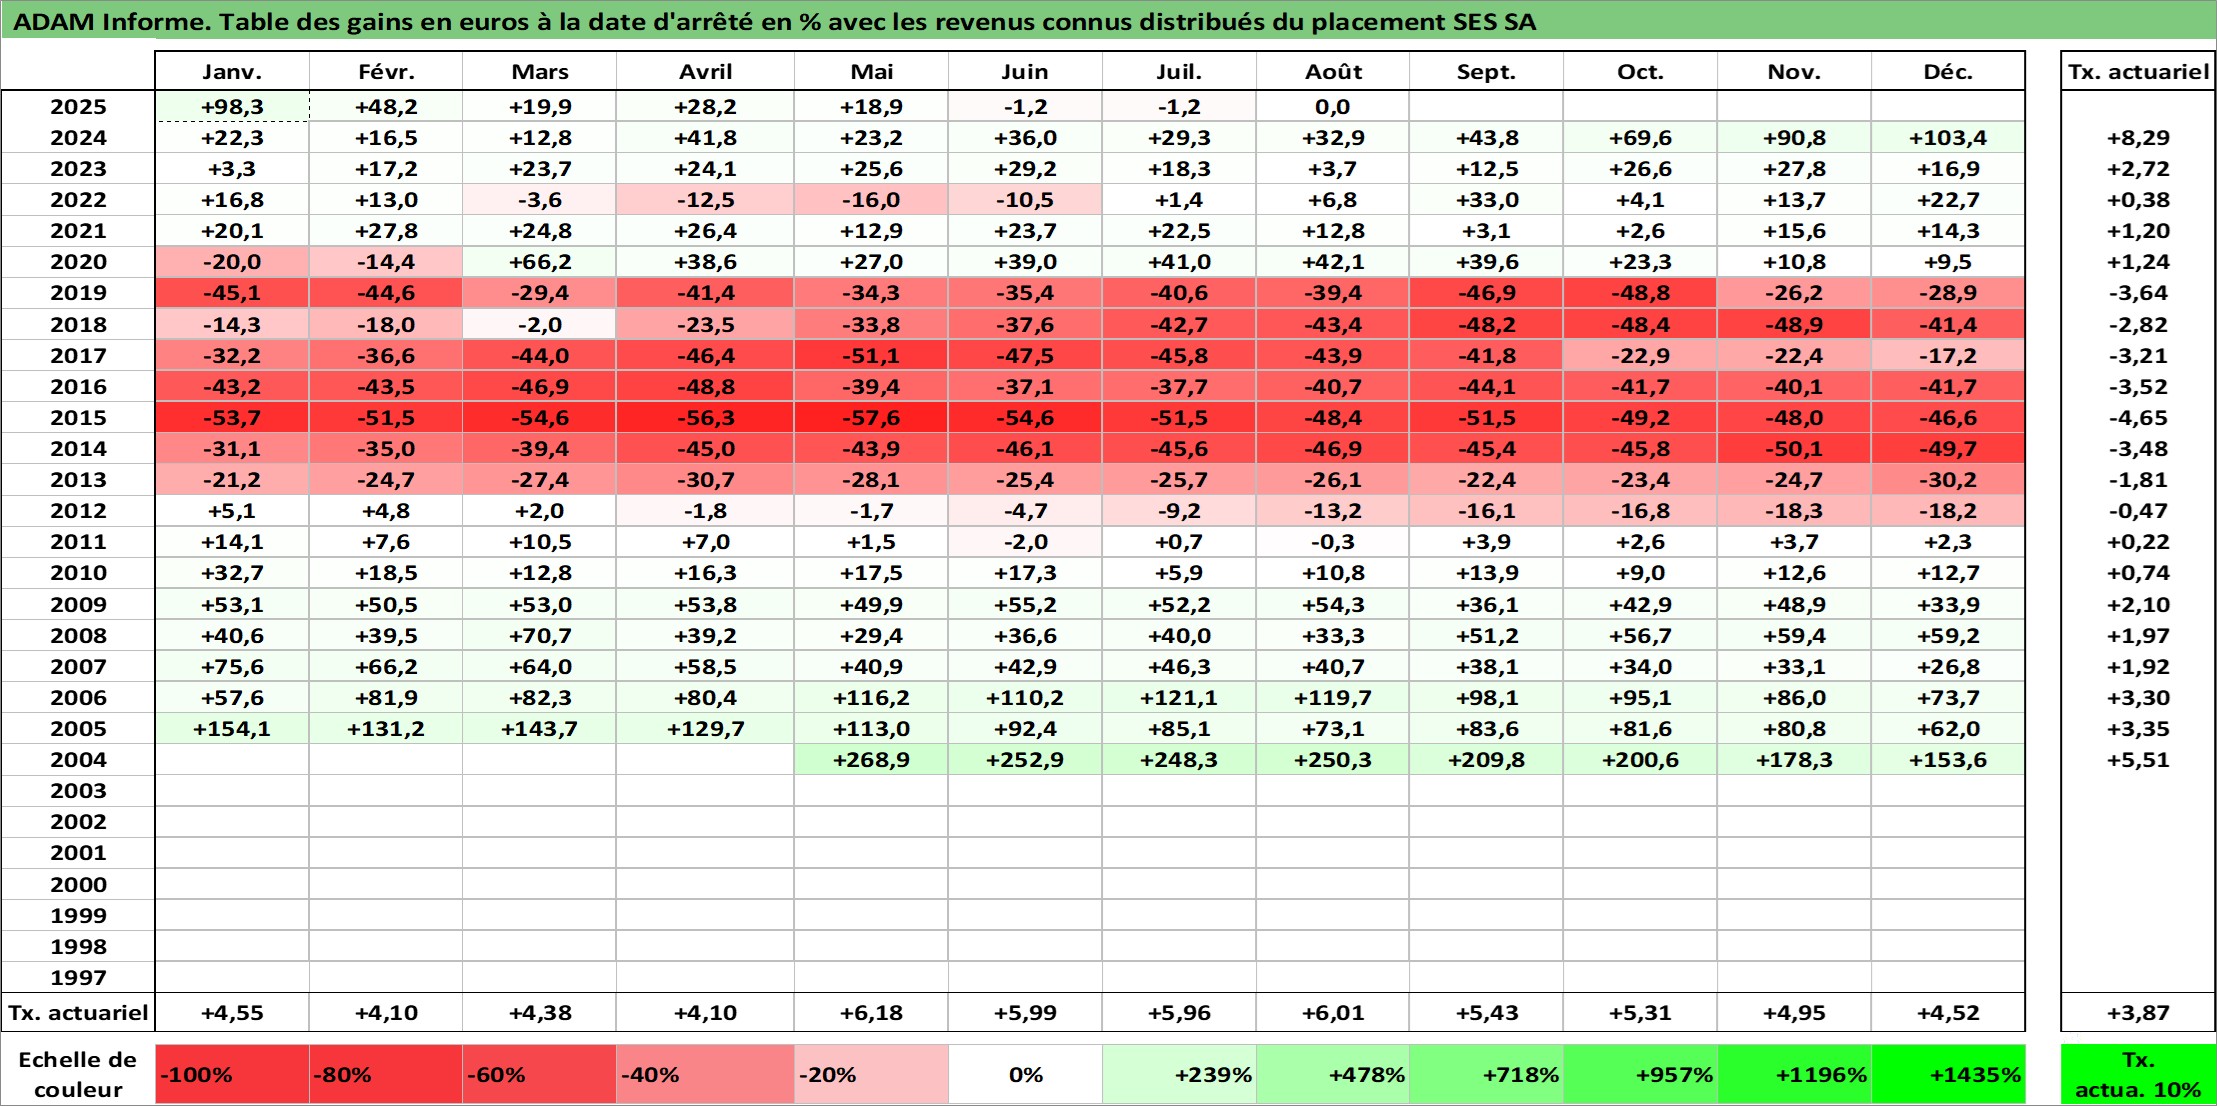Image resolution: width=2217 pixels, height=1106 pixels.
Task: Select the -60% color scale swatch
Action: 540,1074
